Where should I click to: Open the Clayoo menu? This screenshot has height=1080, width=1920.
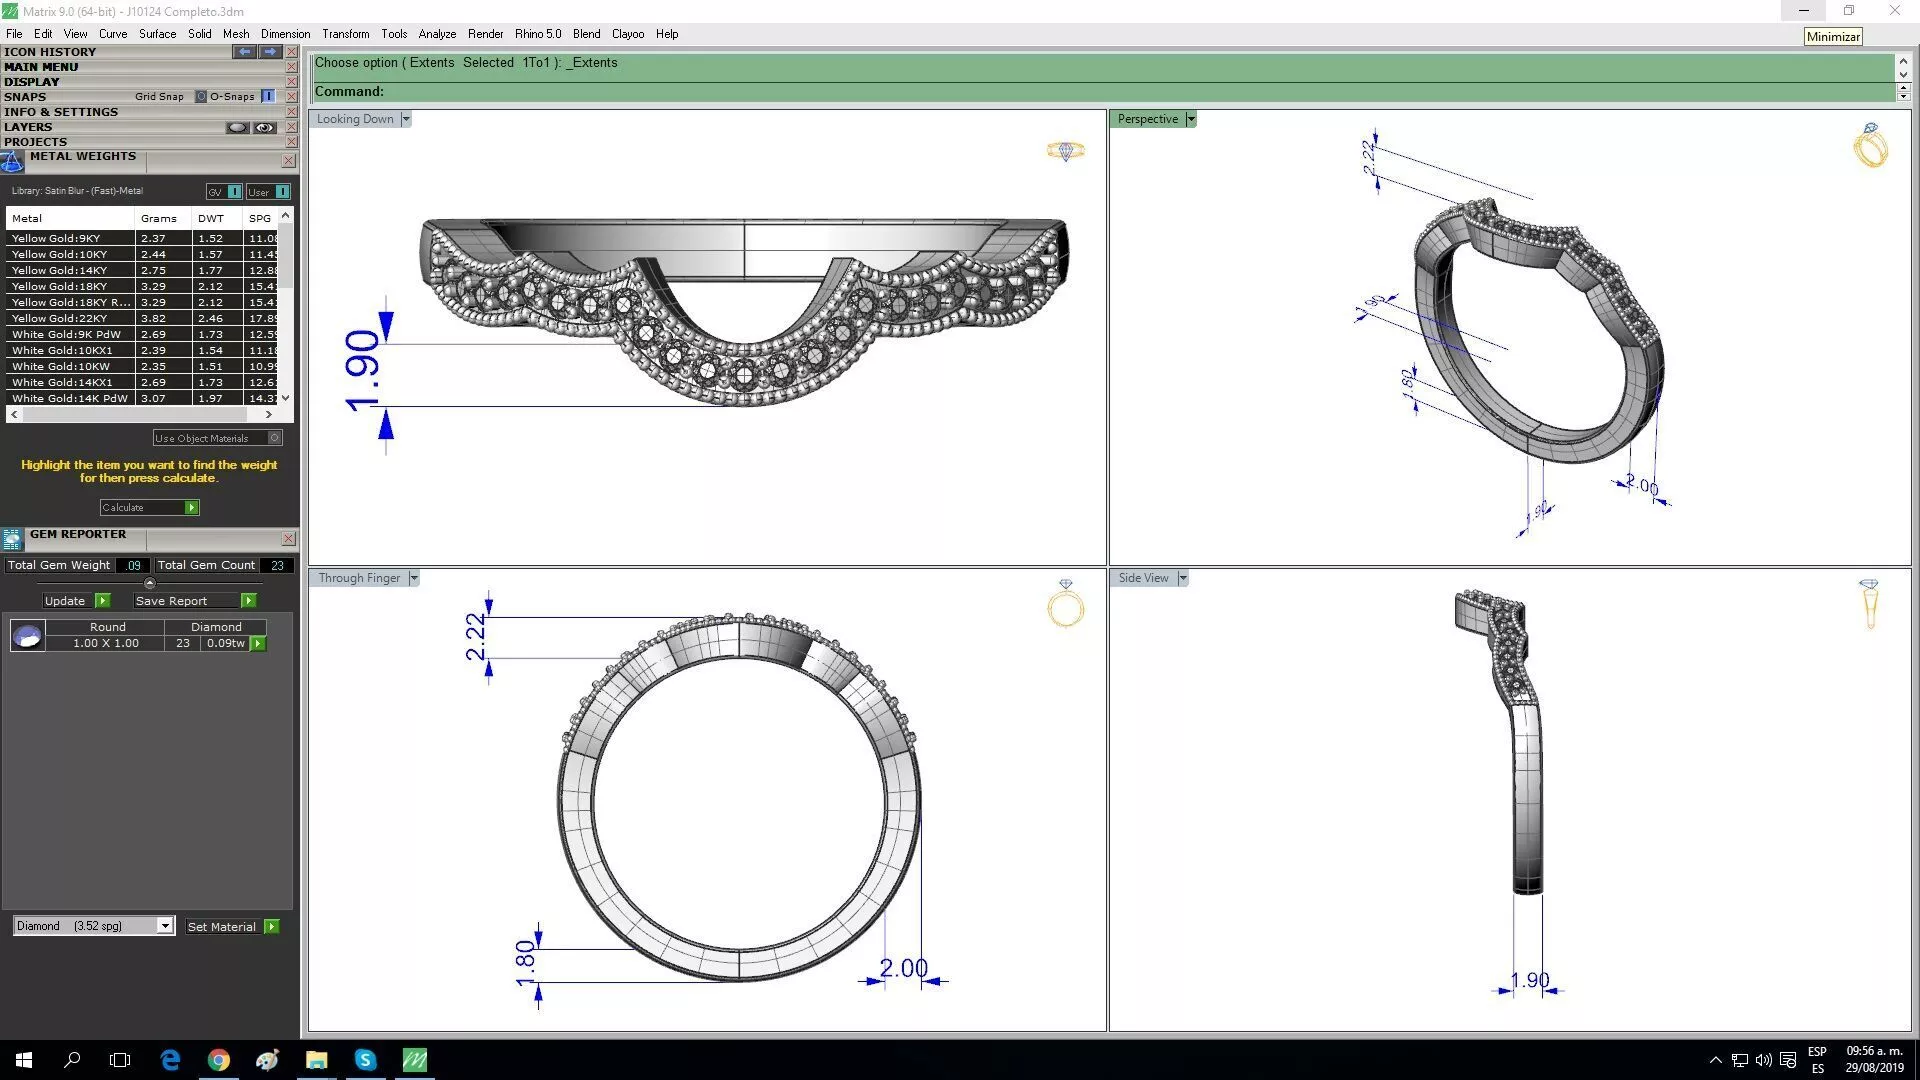click(x=627, y=34)
